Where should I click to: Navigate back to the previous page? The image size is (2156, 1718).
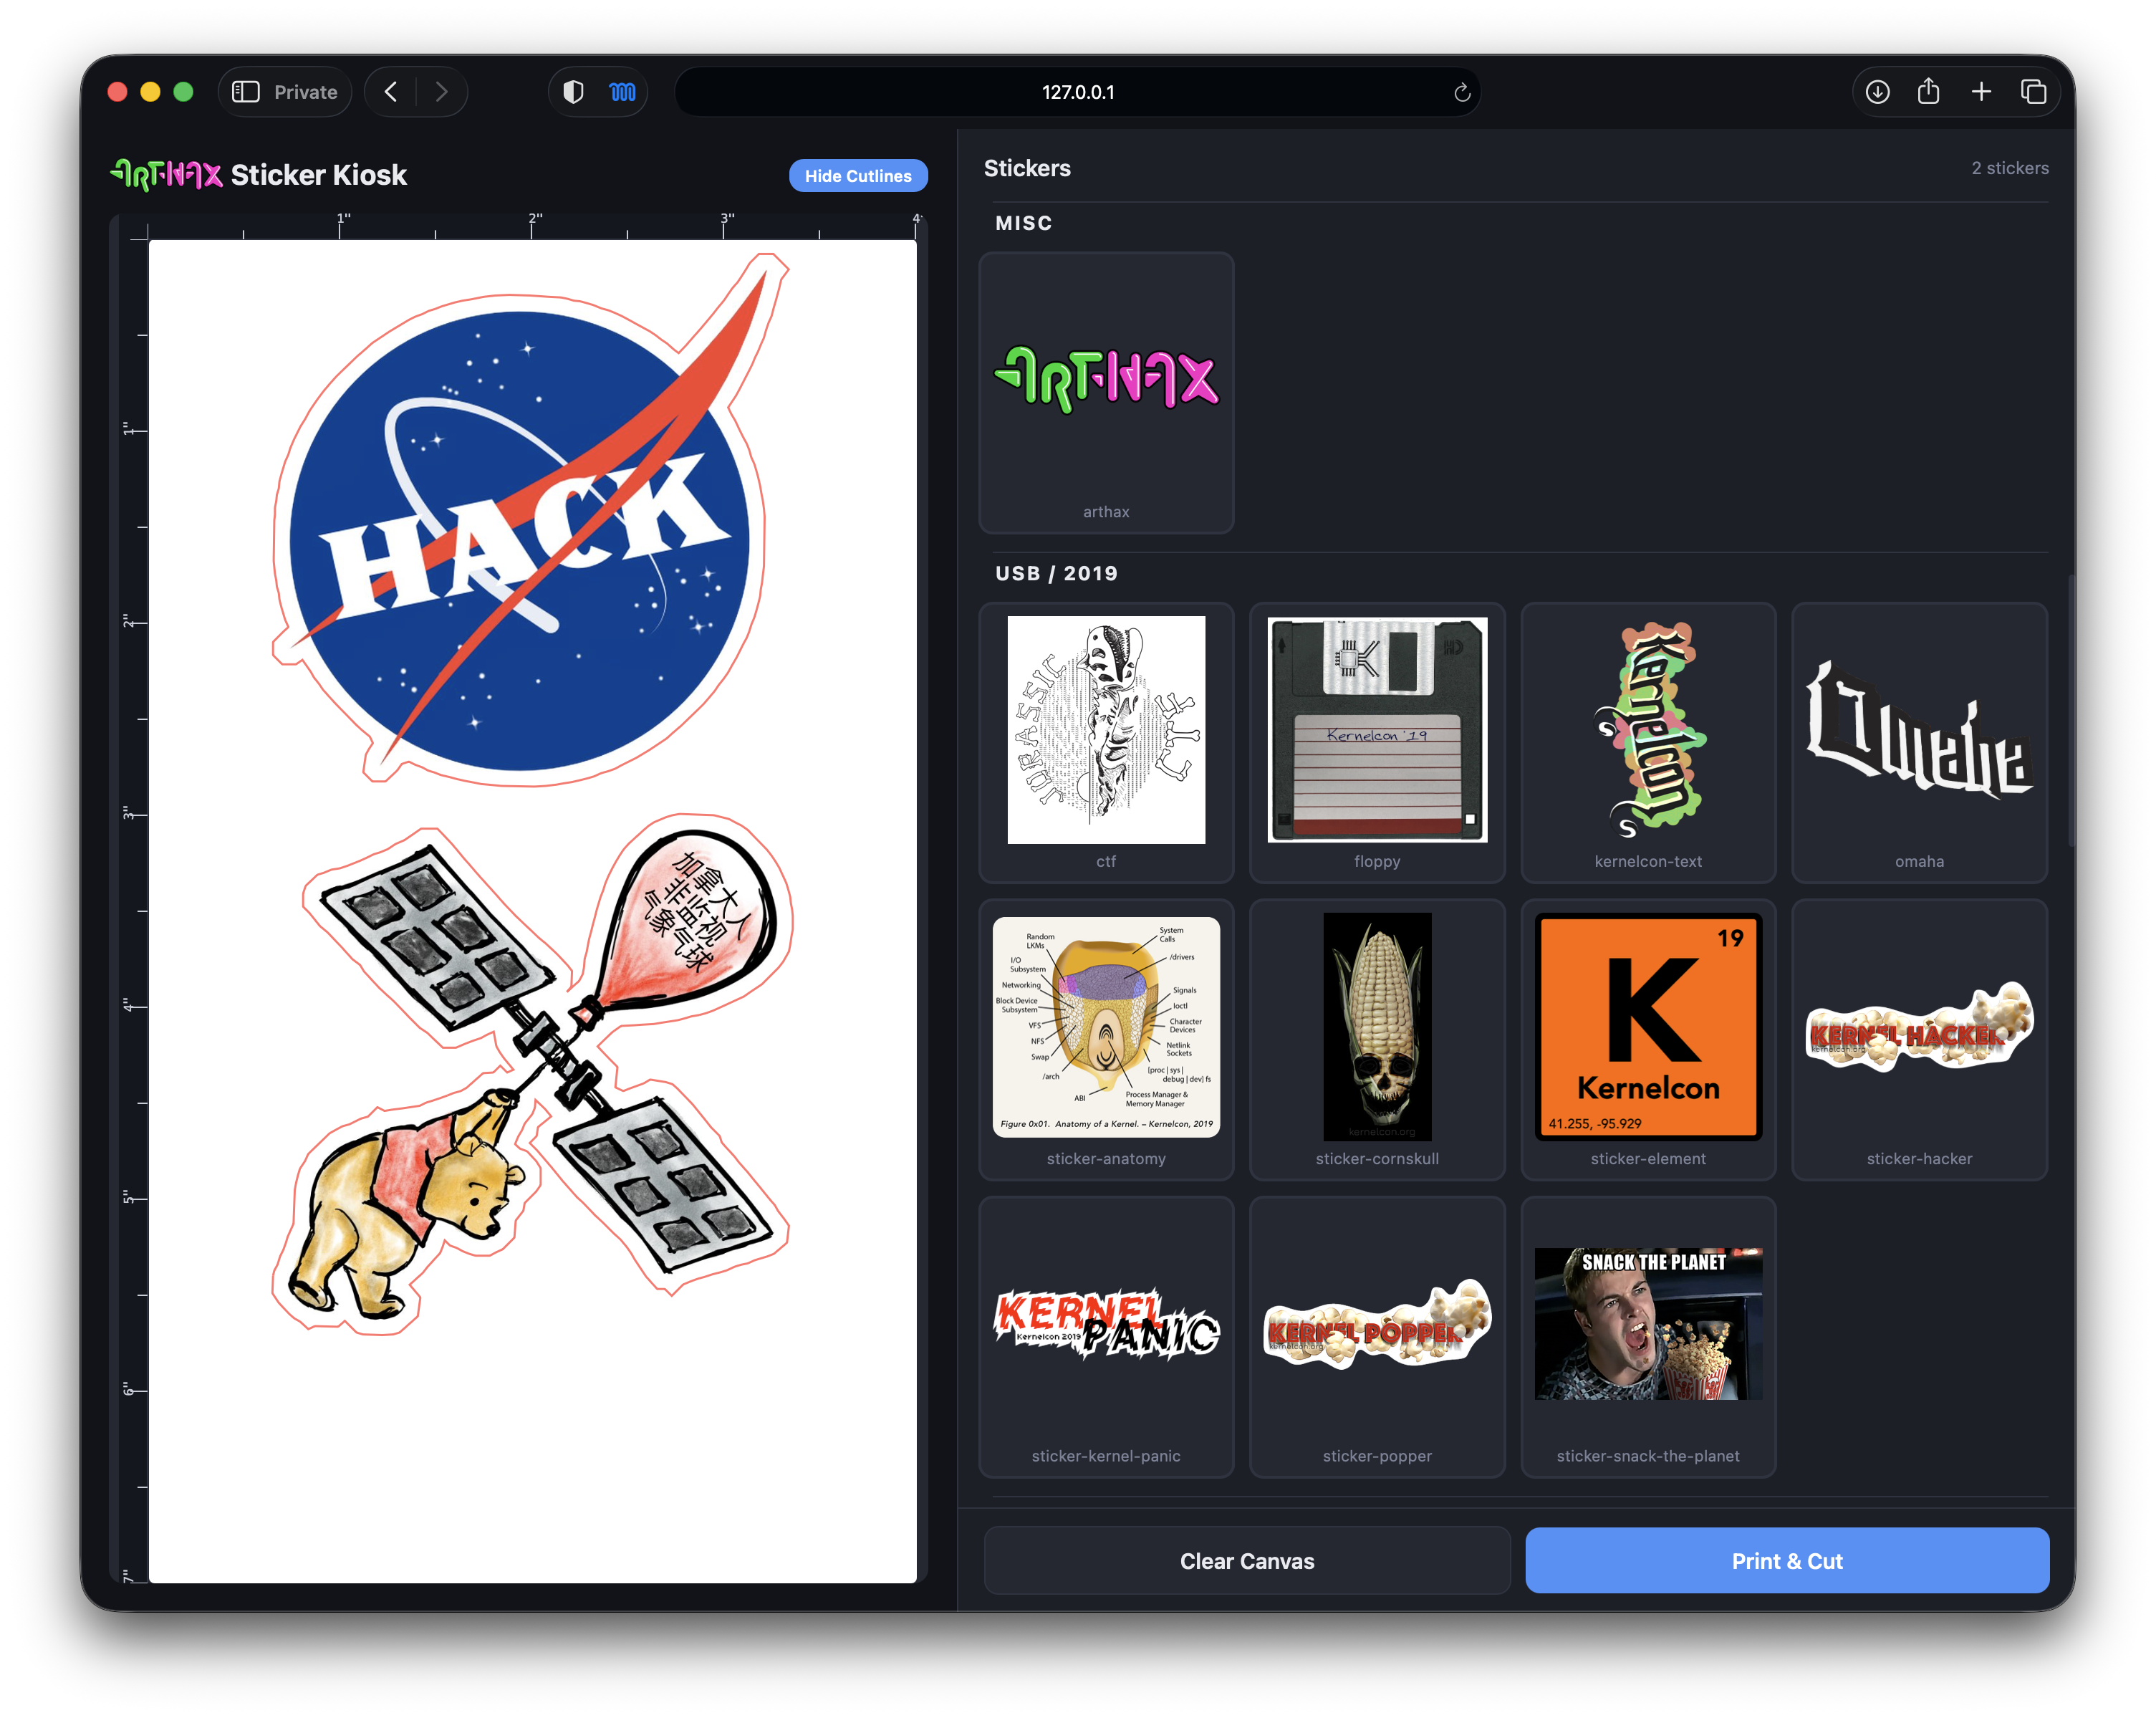(x=390, y=91)
